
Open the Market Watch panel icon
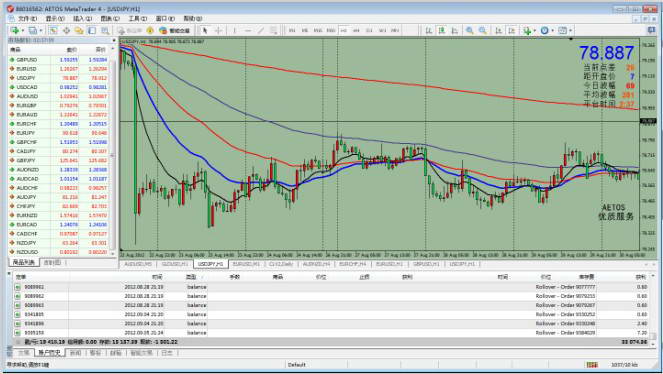pyautogui.click(x=53, y=30)
